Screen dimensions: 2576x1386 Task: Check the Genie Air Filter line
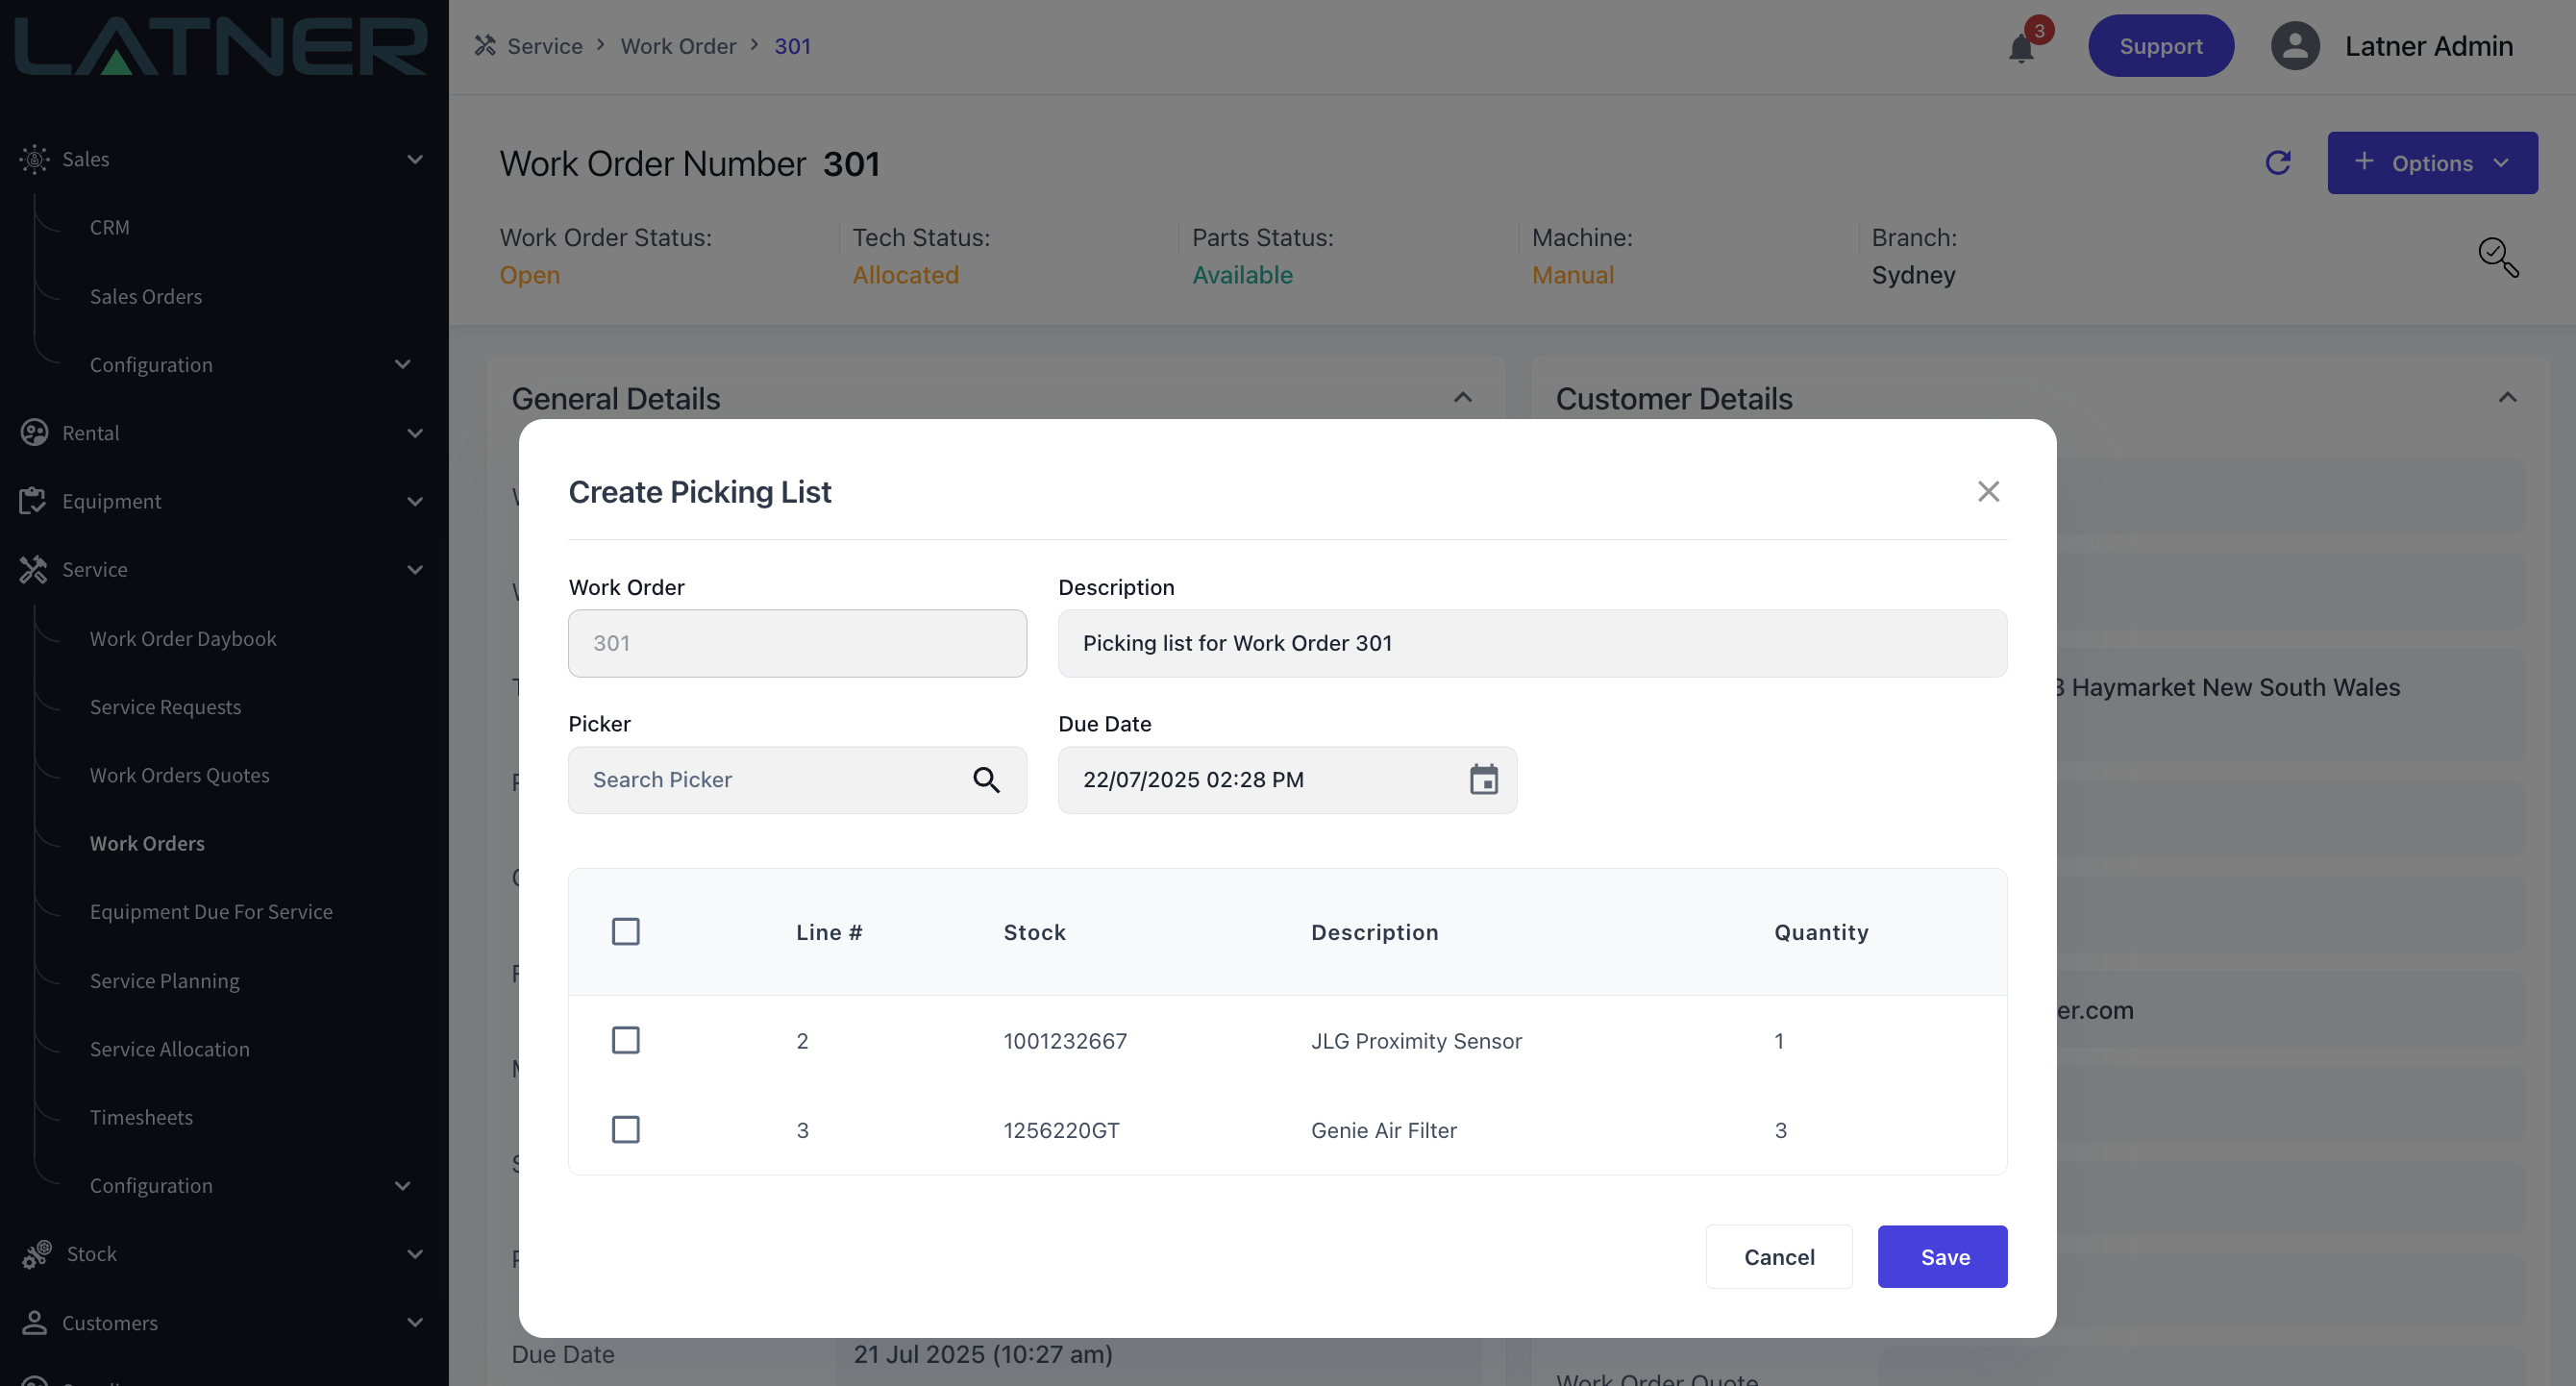point(626,1129)
